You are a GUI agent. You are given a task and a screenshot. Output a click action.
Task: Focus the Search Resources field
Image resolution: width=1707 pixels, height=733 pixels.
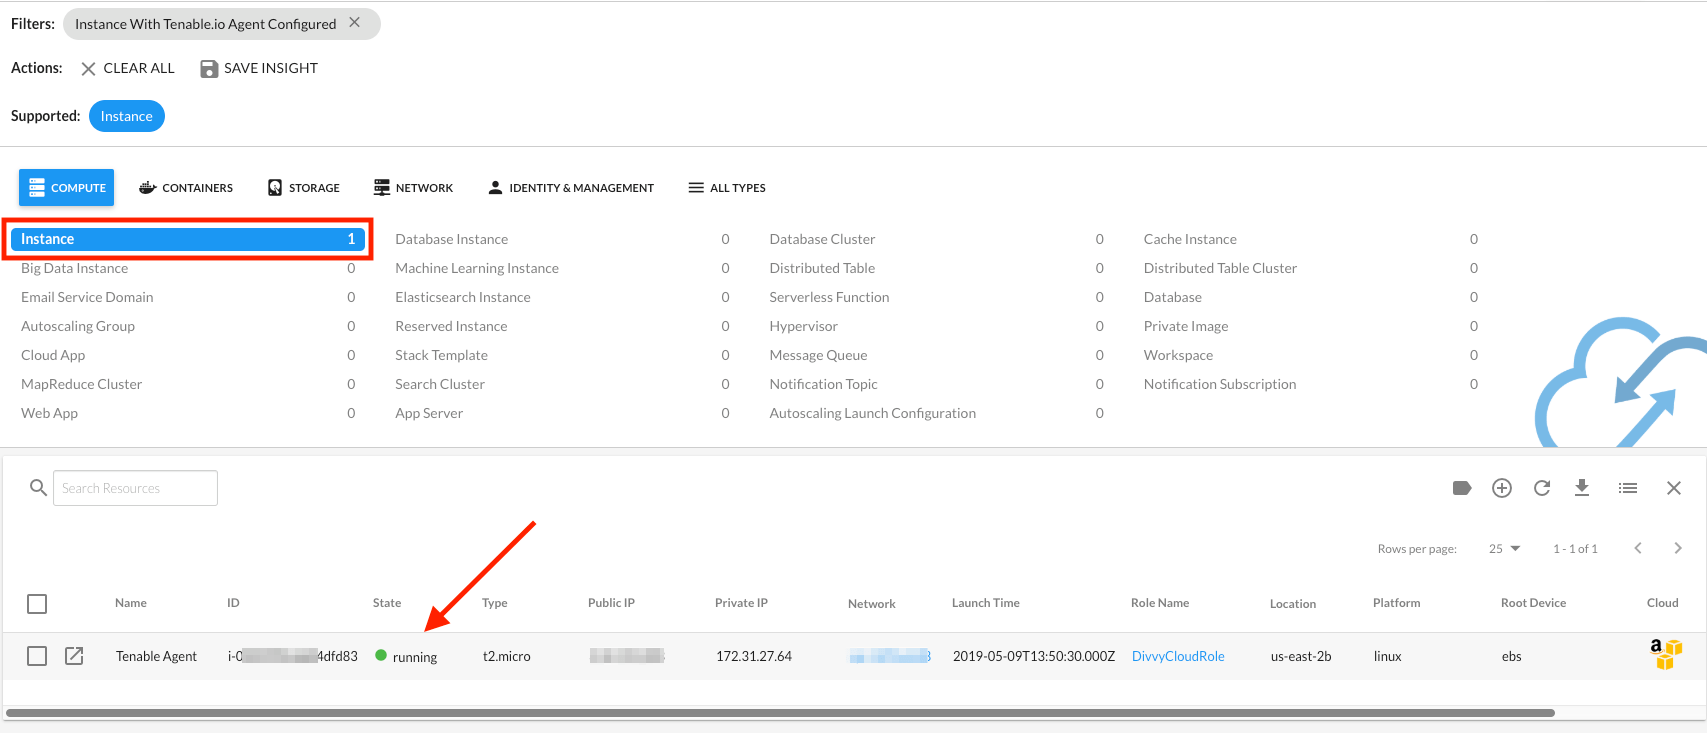[x=135, y=488]
